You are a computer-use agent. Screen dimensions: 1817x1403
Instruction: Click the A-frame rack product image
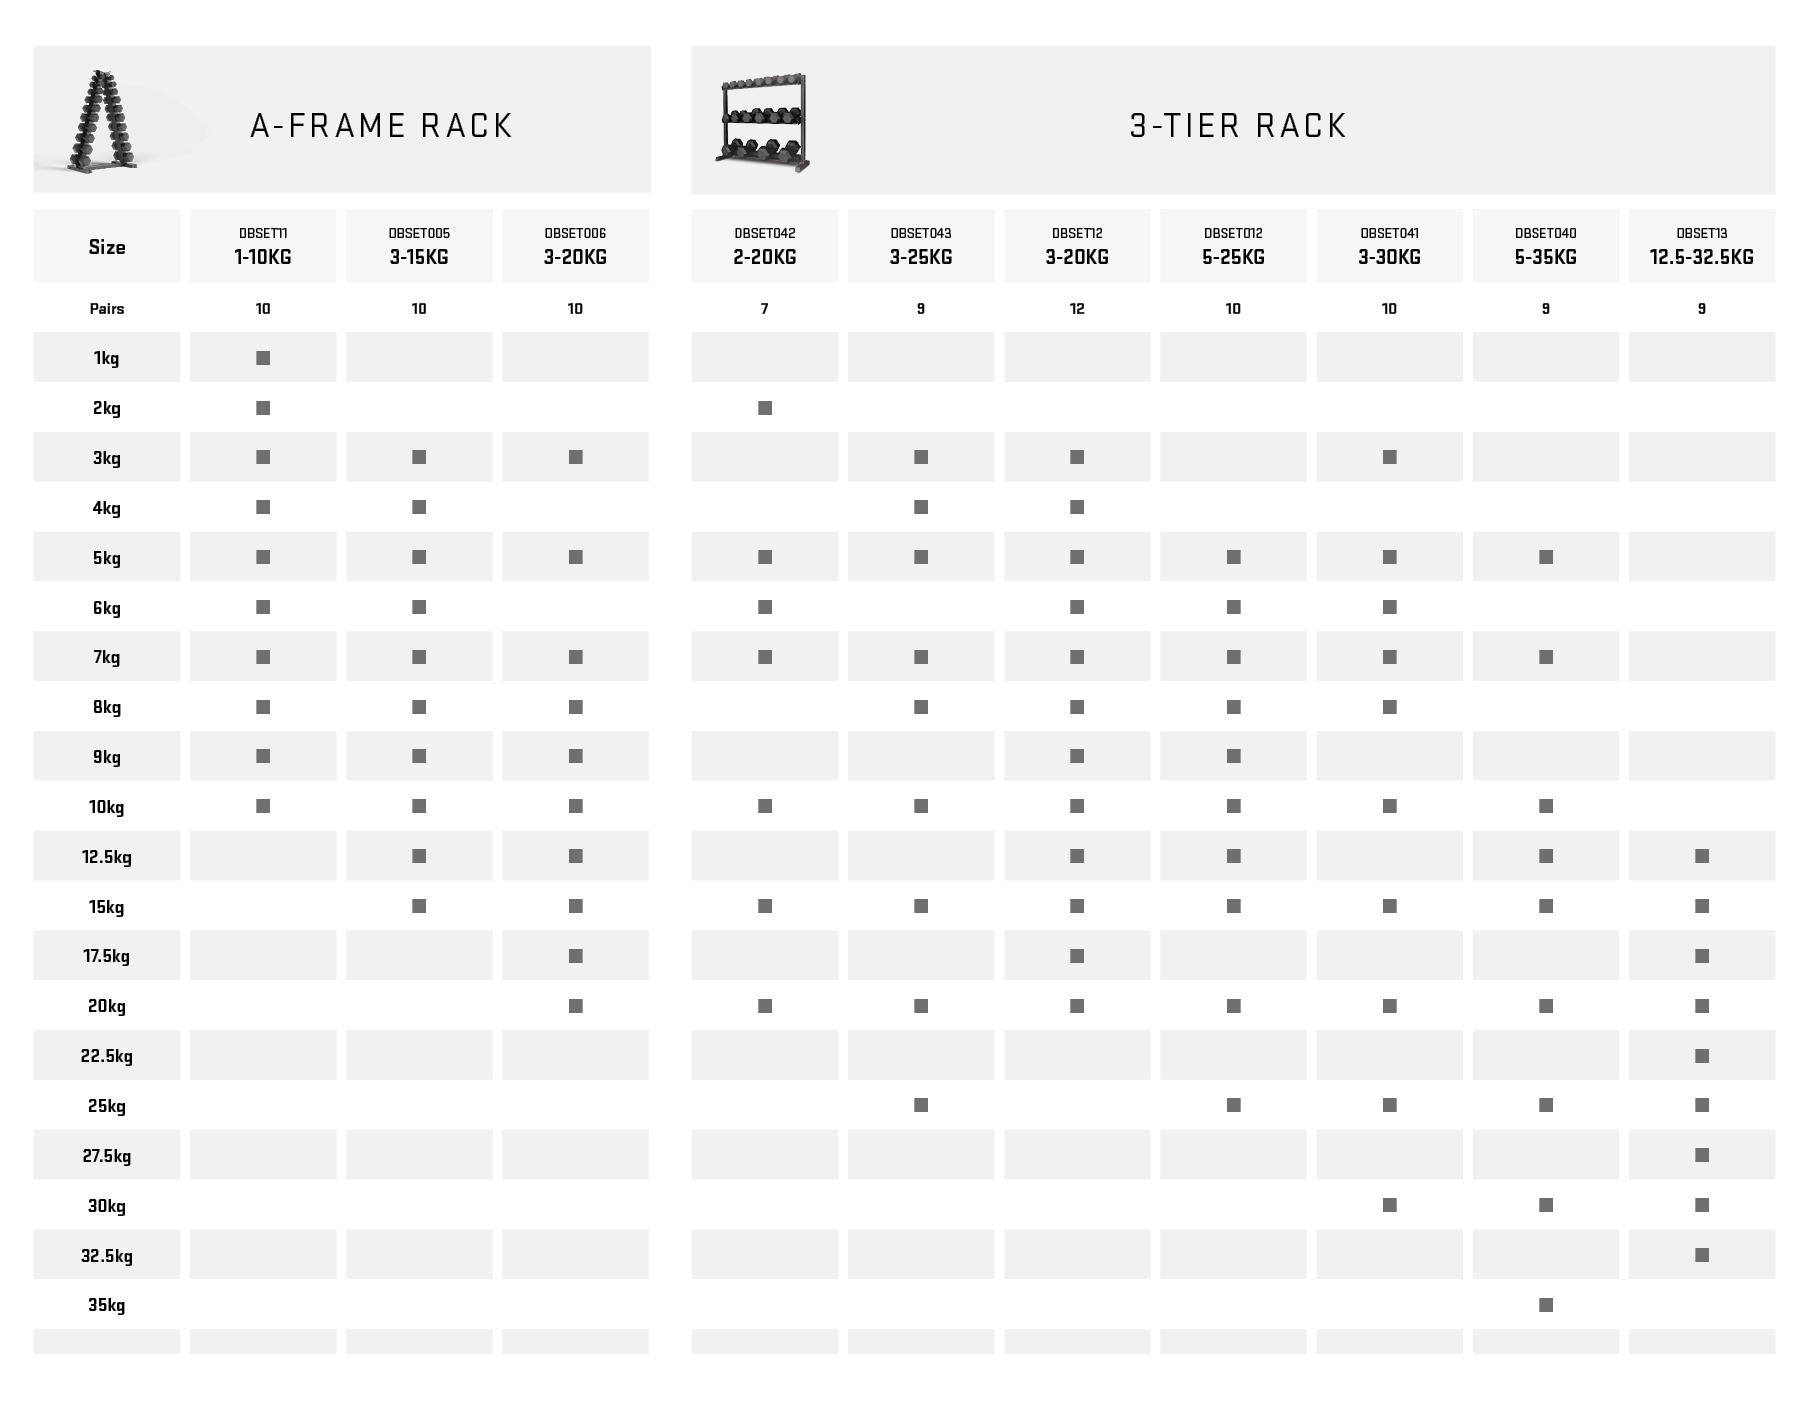coord(101,120)
